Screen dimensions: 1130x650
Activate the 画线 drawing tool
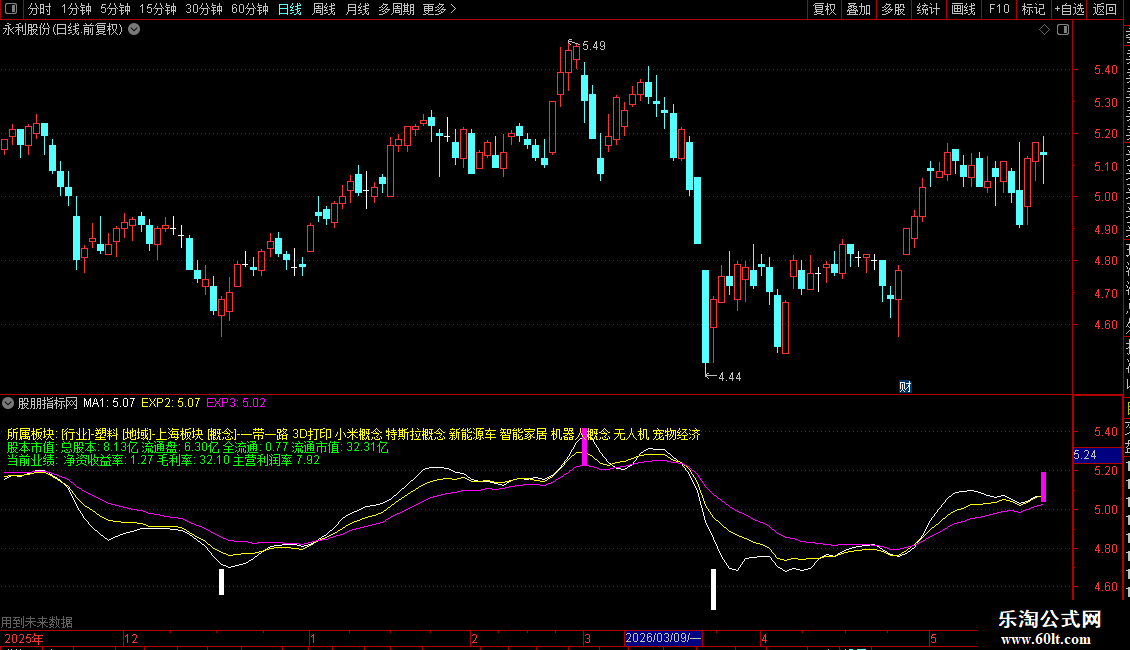(963, 9)
